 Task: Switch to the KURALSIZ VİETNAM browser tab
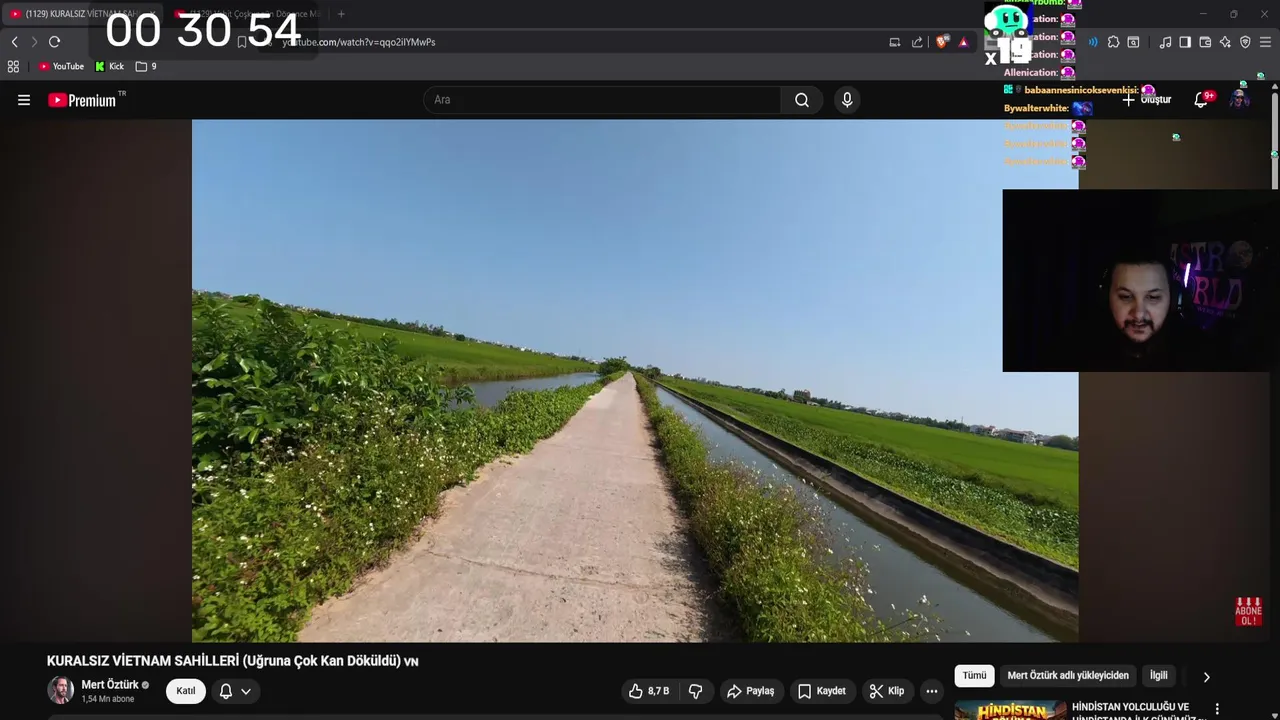click(82, 14)
